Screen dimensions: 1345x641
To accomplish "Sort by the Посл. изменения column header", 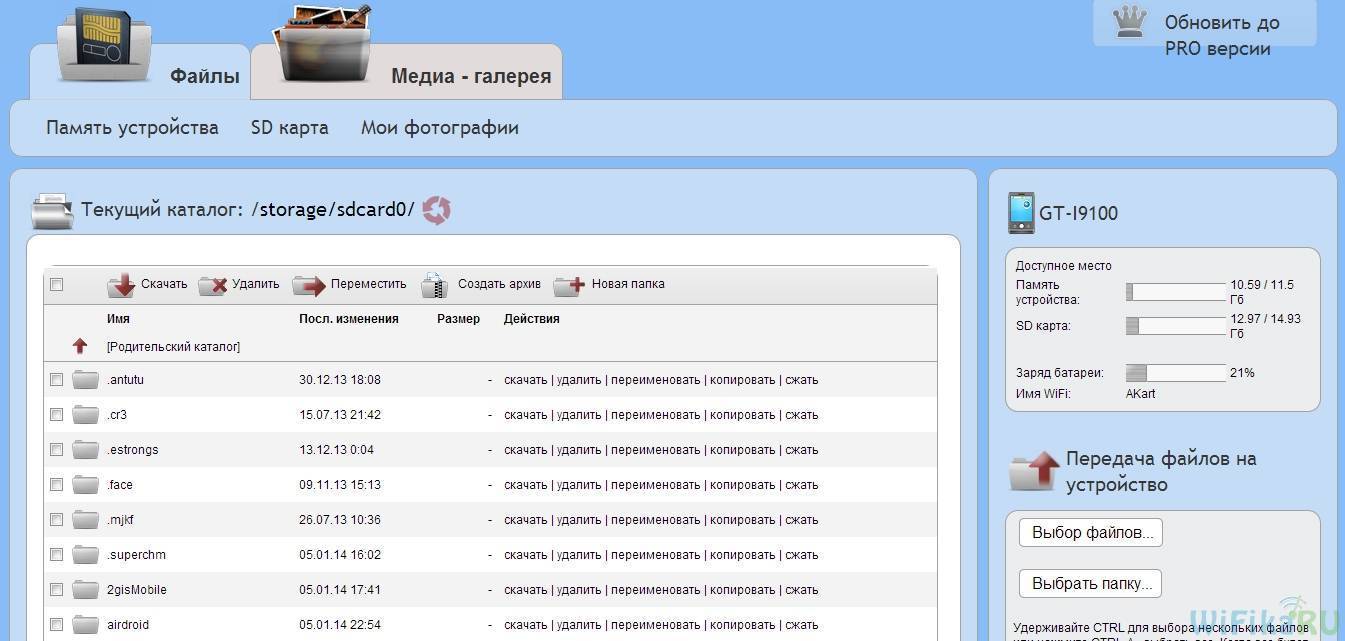I will 348,319.
